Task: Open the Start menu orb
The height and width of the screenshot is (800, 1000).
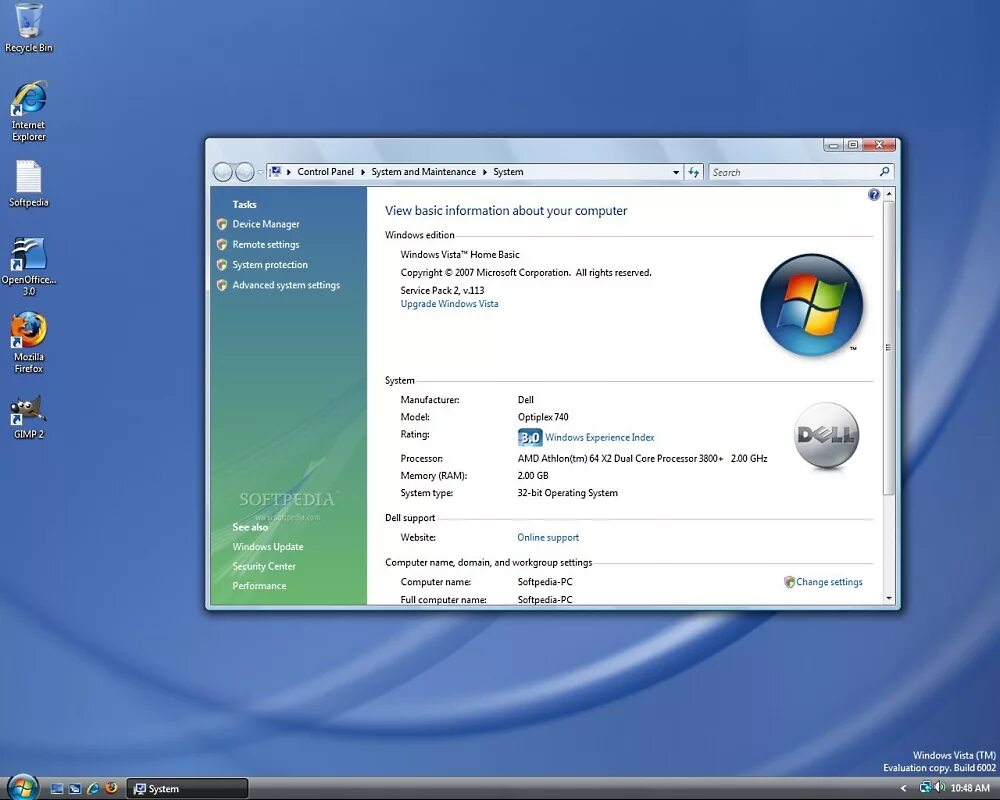Action: pyautogui.click(x=22, y=787)
